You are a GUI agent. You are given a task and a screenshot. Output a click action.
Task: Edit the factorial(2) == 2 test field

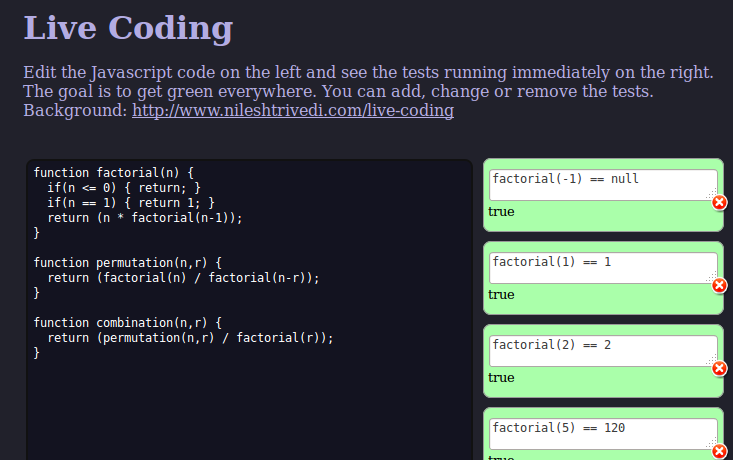(603, 351)
